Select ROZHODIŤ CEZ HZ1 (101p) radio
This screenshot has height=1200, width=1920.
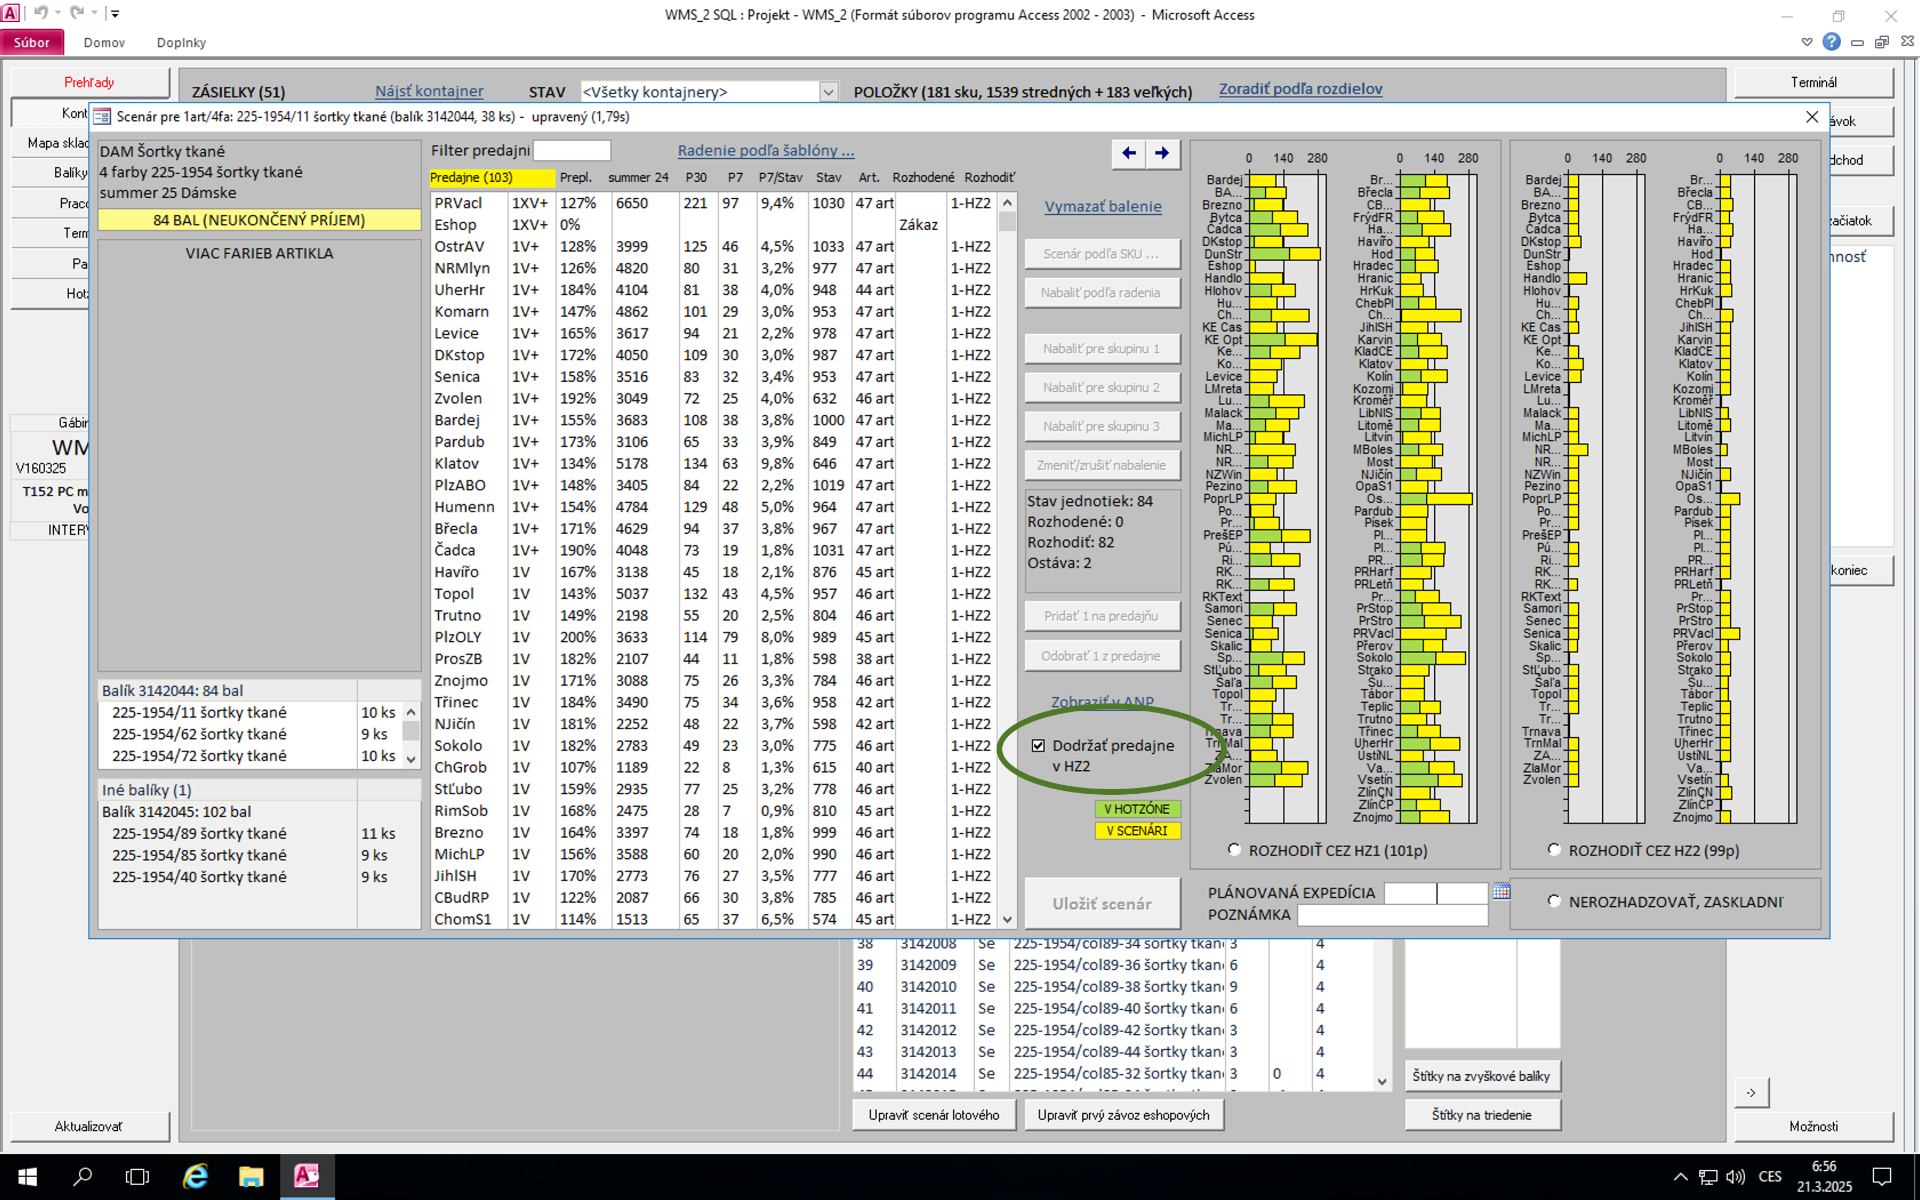point(1234,849)
